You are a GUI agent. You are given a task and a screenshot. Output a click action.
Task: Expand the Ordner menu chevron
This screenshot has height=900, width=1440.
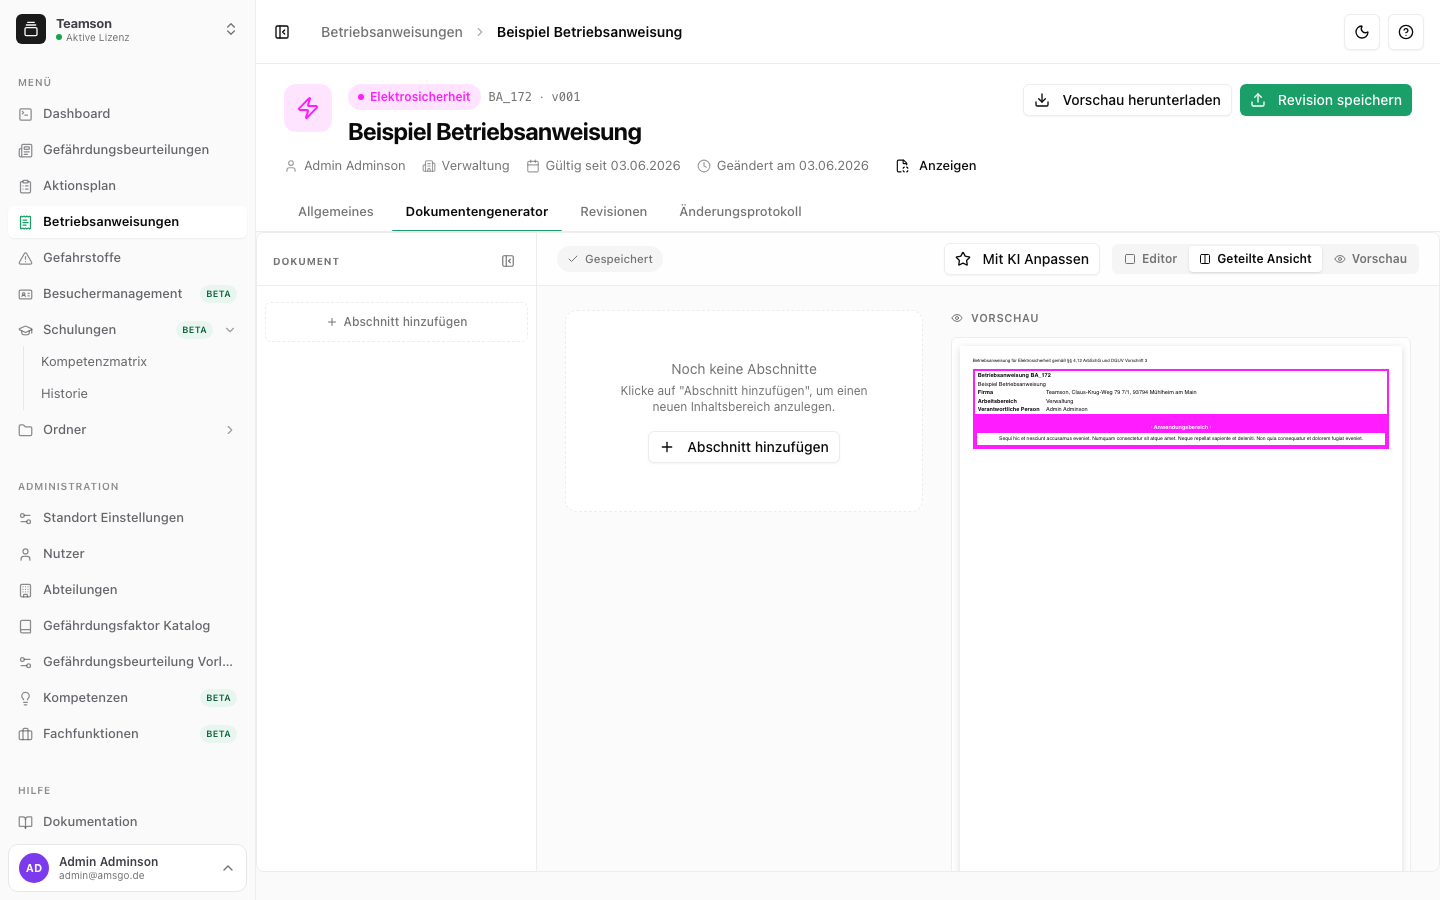point(230,430)
